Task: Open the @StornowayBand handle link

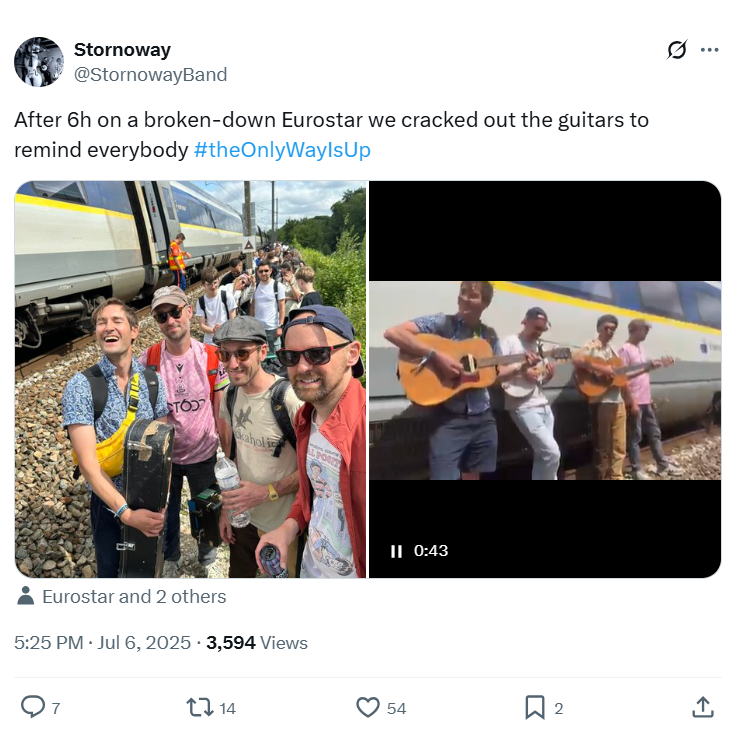Action: click(150, 75)
